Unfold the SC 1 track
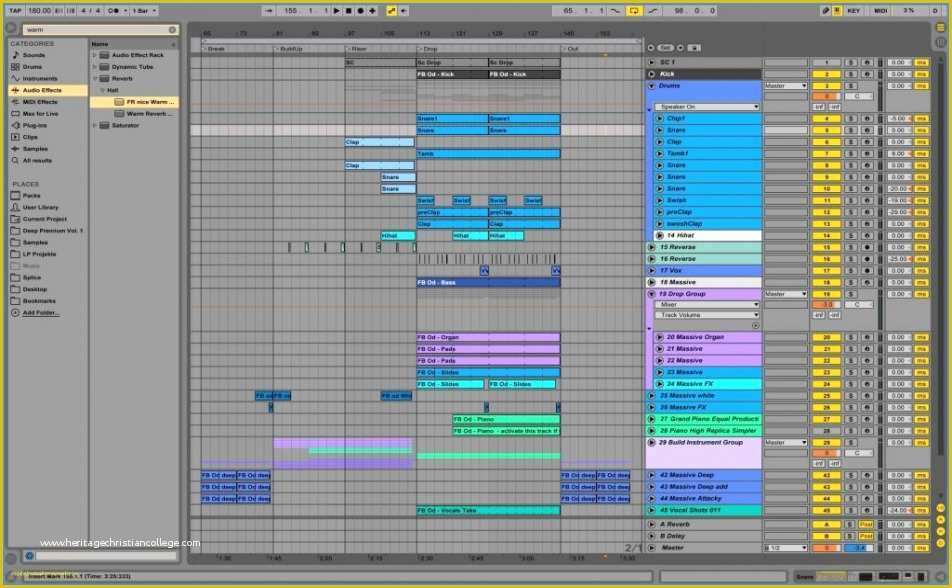The height and width of the screenshot is (588, 952). click(x=651, y=63)
